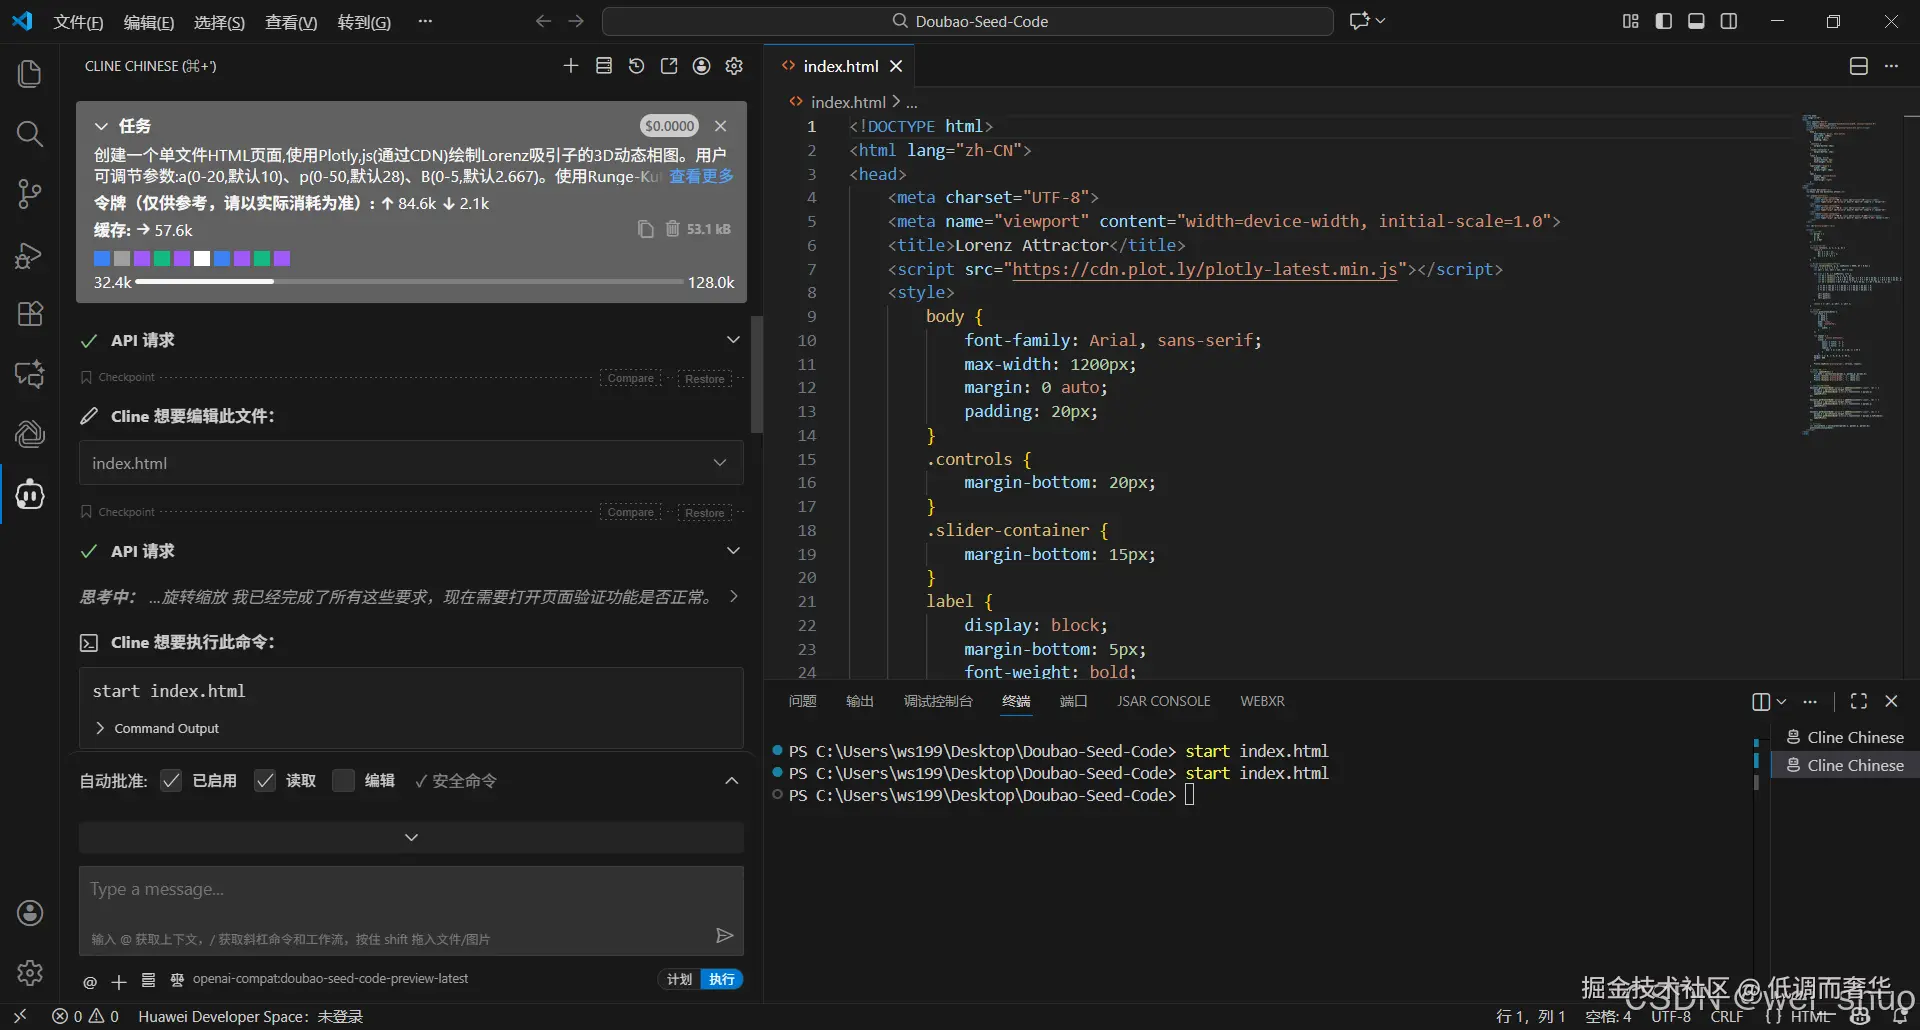This screenshot has height=1030, width=1920.
Task: Open Cline settings gear in panel header
Action: (734, 66)
